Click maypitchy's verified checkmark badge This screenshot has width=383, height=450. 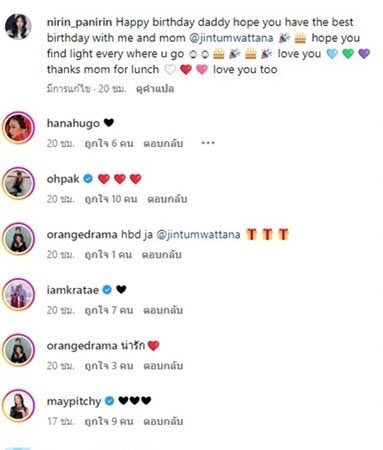[x=109, y=401]
